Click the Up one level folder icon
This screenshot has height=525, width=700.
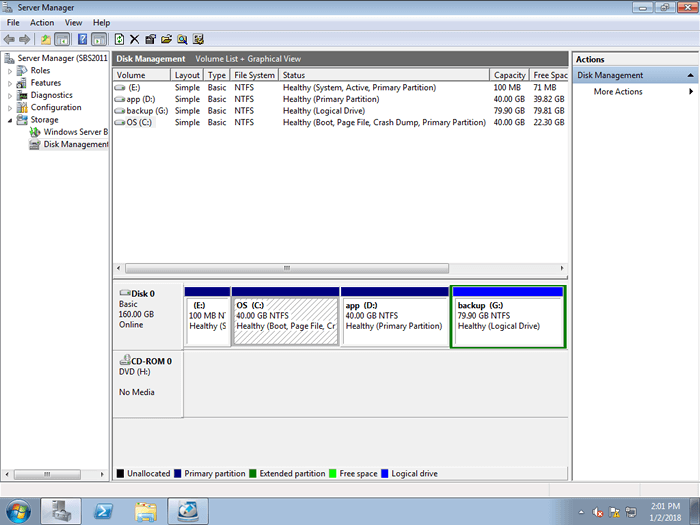click(46, 39)
